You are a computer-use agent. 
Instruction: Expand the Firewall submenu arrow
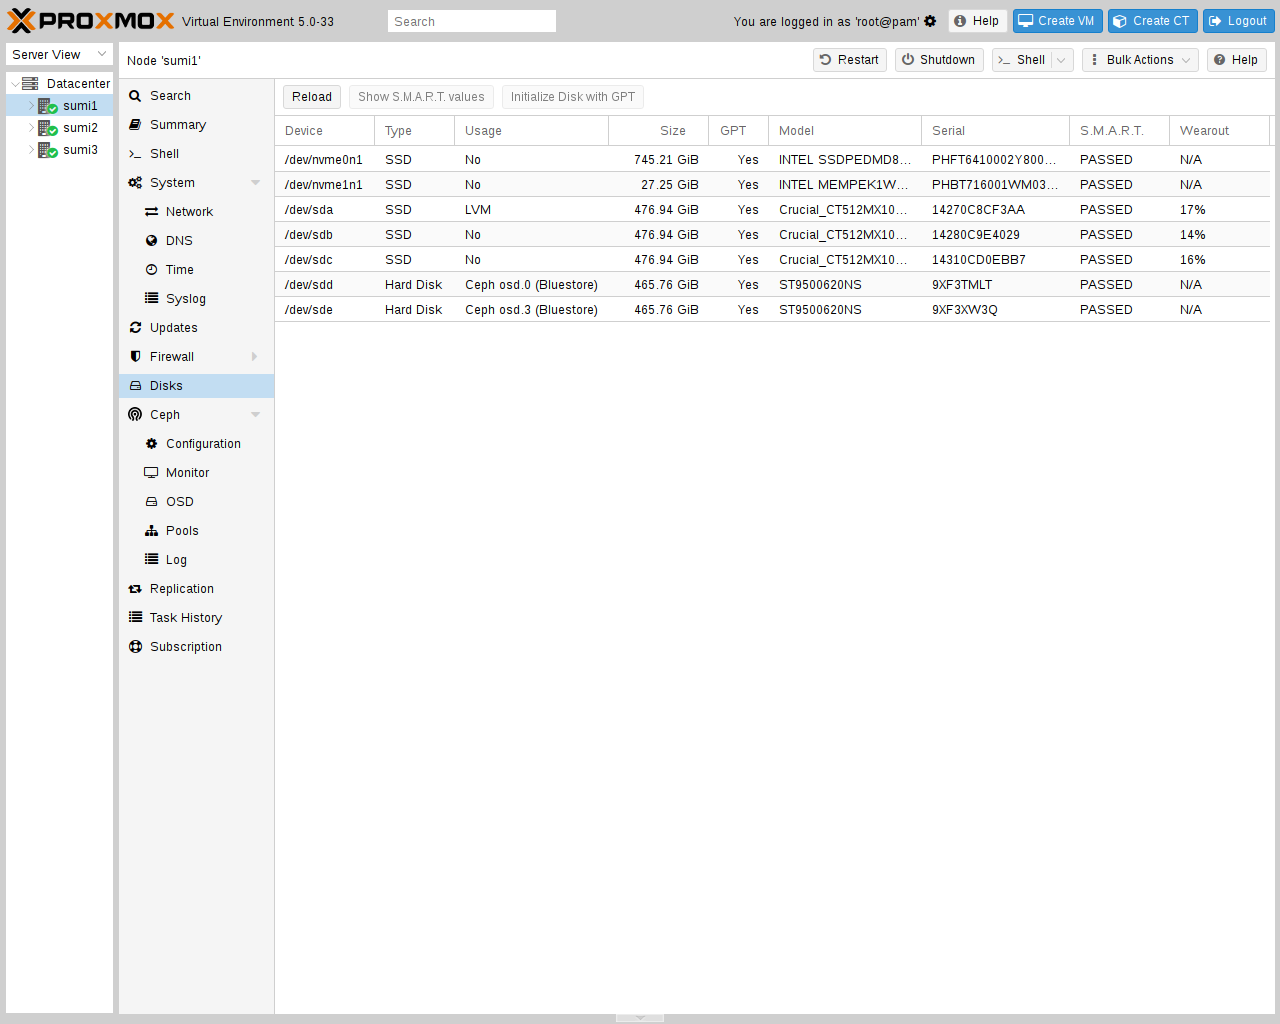[254, 357]
